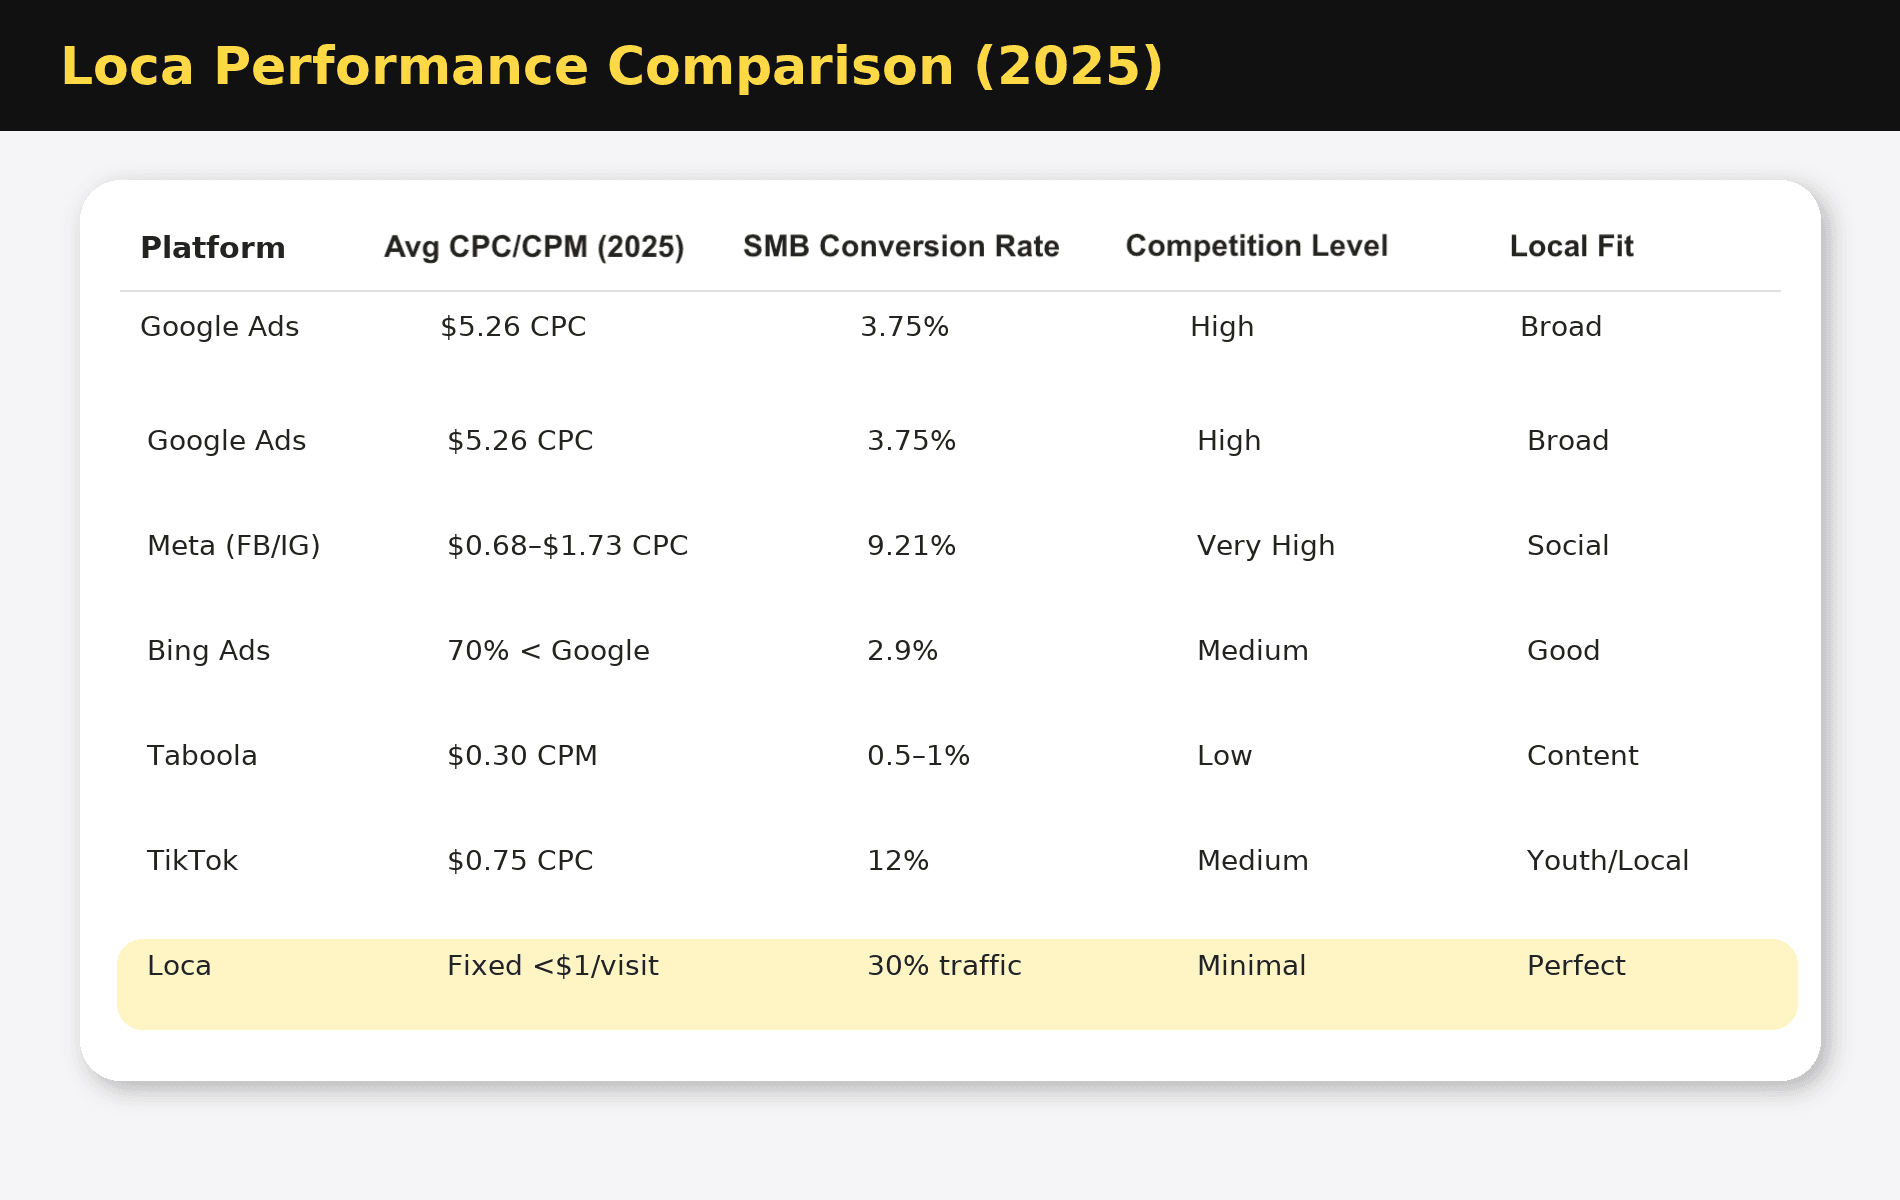Click the Meta (FB/IG) platform cell
The height and width of the screenshot is (1200, 1900).
click(x=234, y=546)
